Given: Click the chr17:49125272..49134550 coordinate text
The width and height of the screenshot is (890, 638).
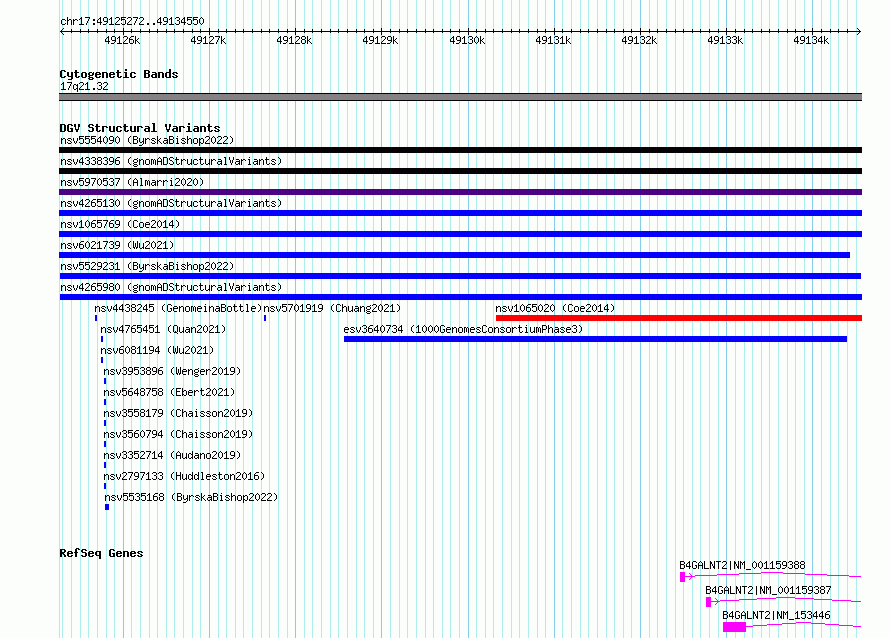Looking at the screenshot, I should [x=132, y=21].
